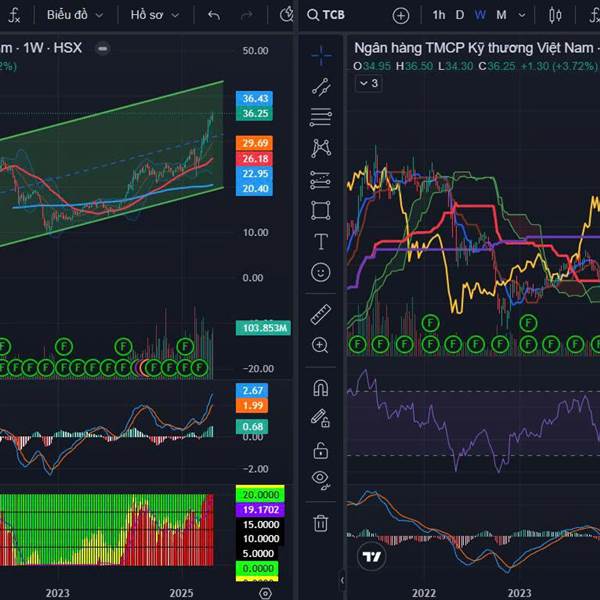
Task: Open the Hồ sơ dropdown
Action: [155, 15]
